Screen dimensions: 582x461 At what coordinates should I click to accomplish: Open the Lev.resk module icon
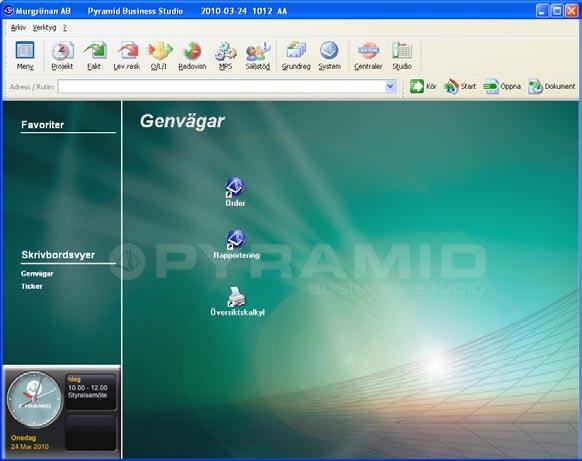coord(127,56)
